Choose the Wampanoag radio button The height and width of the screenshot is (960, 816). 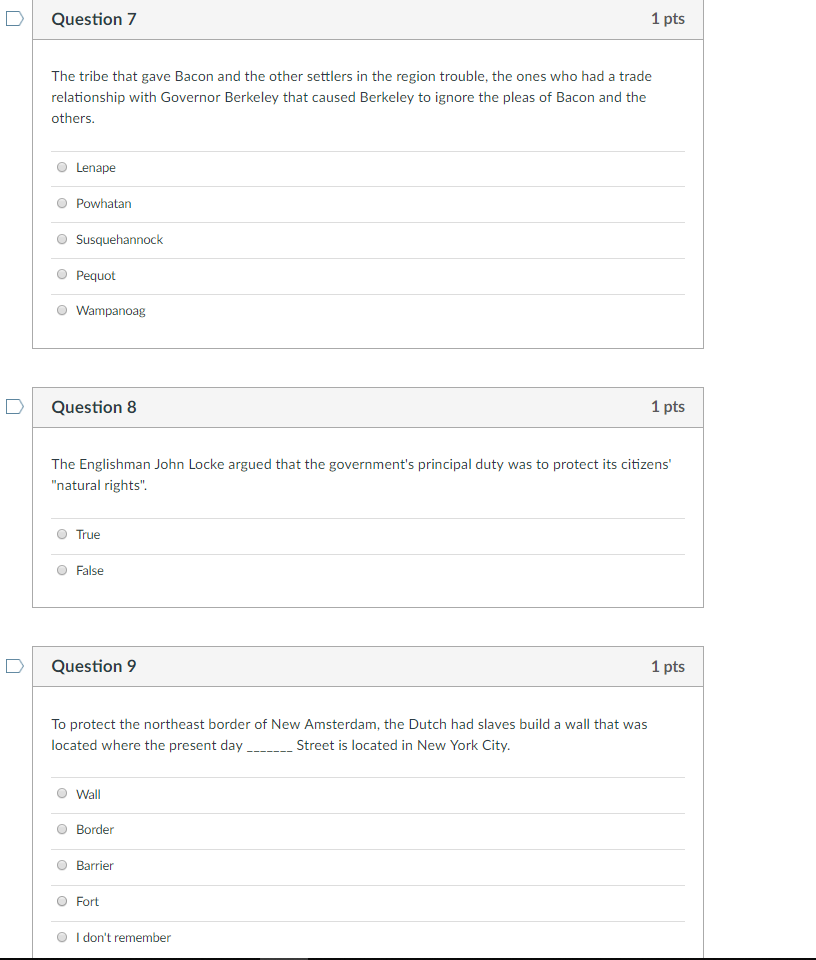(x=62, y=310)
